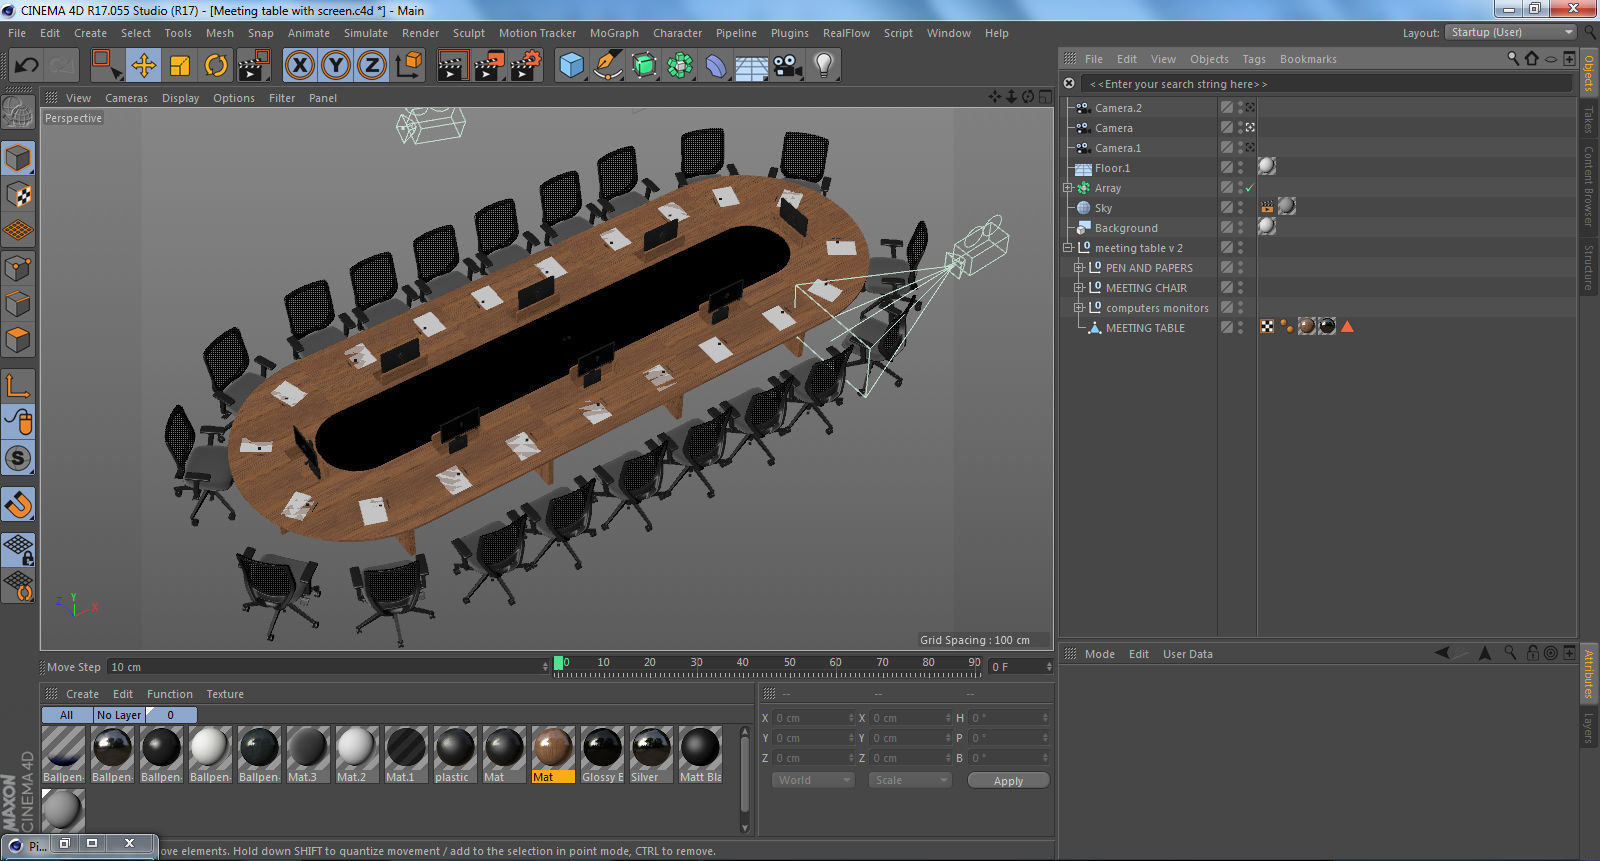Add a Cube primitive object

pos(571,66)
